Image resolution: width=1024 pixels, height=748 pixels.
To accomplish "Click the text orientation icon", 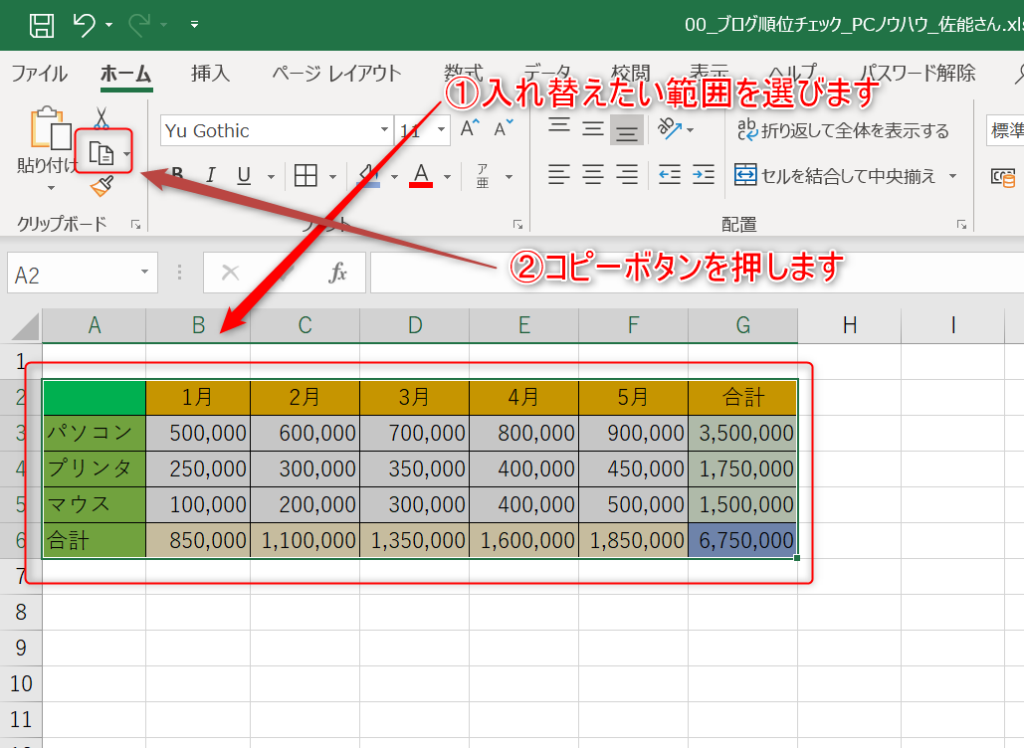I will tap(669, 129).
